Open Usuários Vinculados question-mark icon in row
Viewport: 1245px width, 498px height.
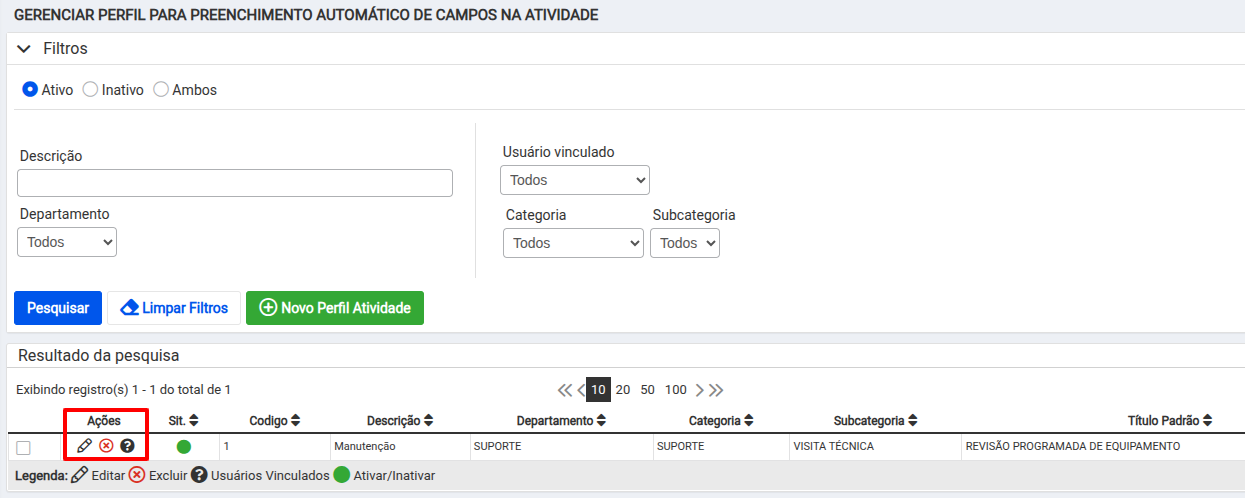point(127,446)
